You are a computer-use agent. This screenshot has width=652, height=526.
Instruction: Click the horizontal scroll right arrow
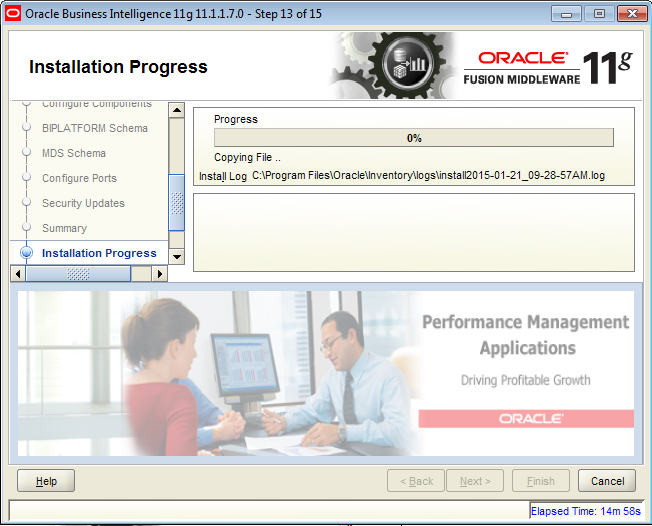pyautogui.click(x=160, y=274)
